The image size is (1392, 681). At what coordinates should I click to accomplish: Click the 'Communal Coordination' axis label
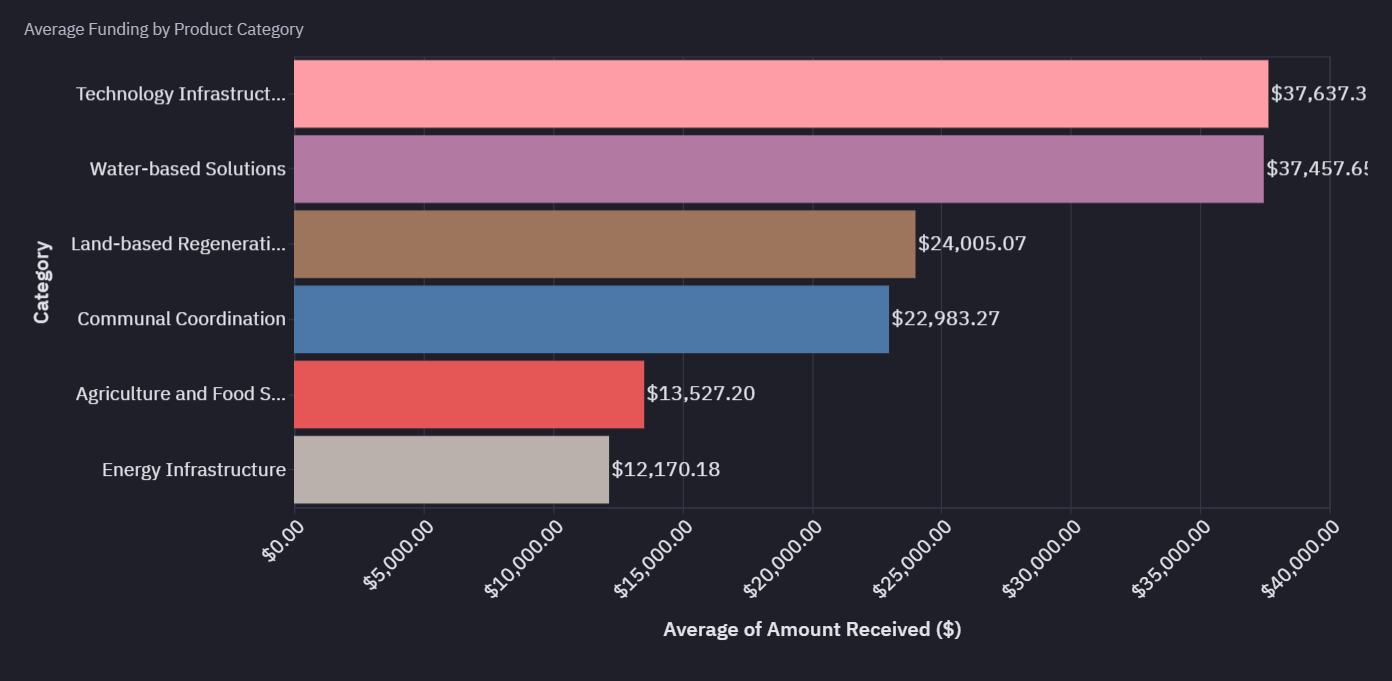point(181,319)
